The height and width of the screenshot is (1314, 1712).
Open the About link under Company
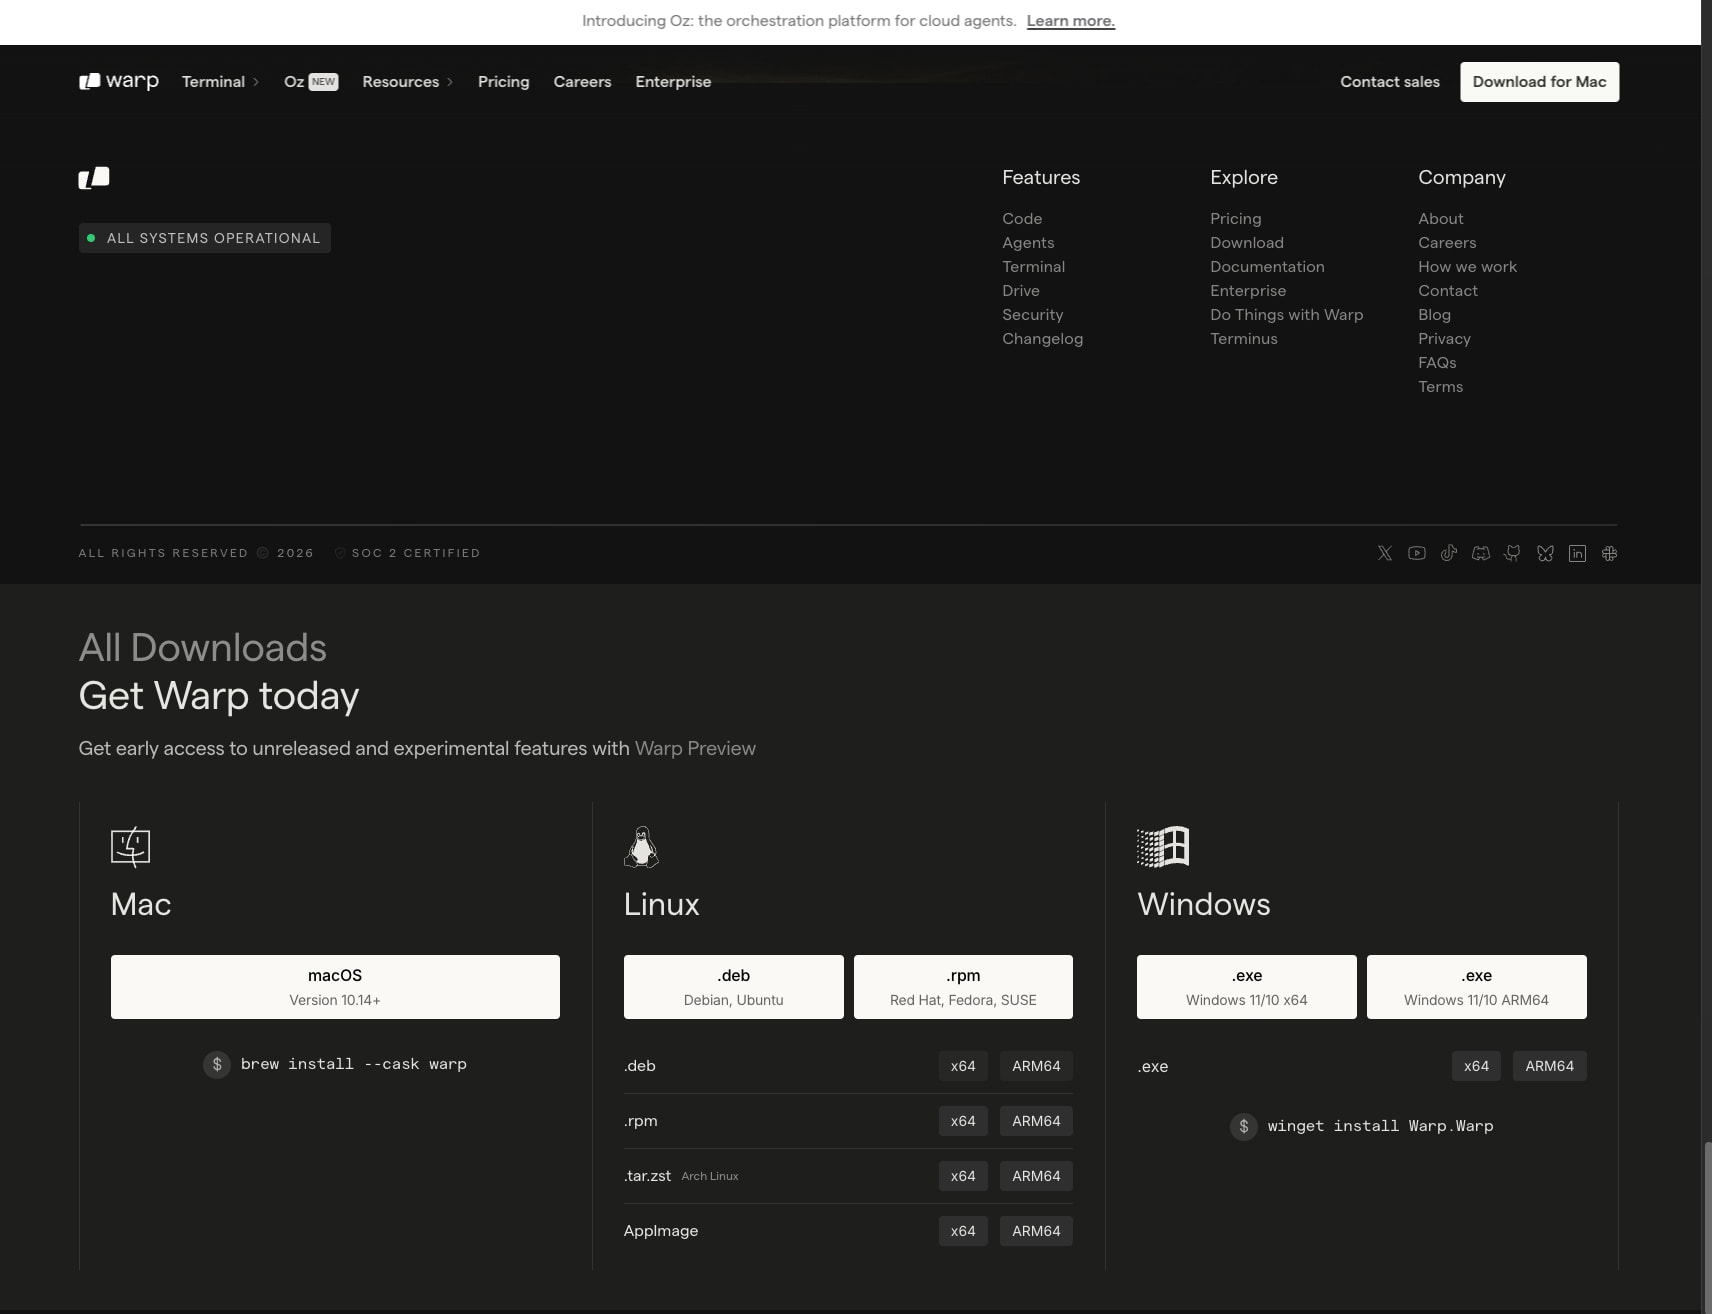[x=1440, y=219]
